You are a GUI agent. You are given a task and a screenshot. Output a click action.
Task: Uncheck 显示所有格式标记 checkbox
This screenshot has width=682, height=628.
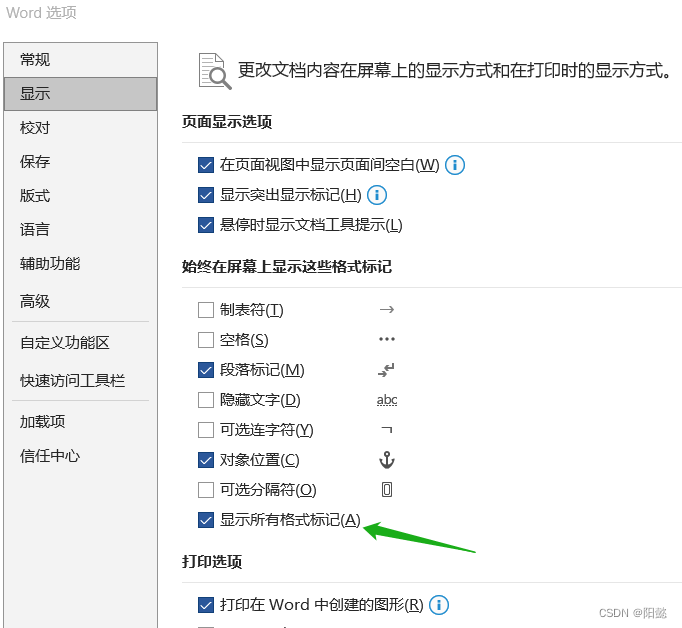tap(206, 520)
